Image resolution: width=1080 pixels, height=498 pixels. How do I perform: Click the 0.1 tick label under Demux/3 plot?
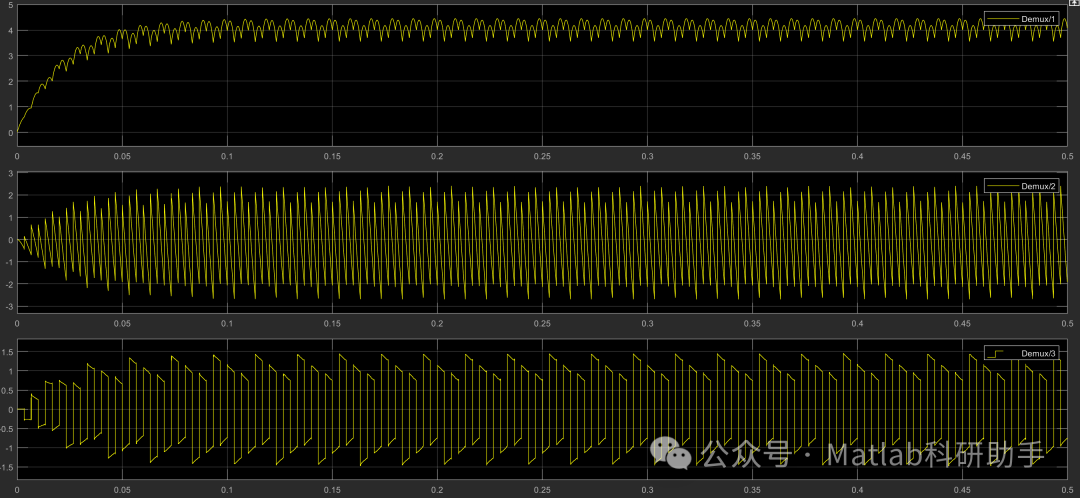tap(227, 492)
